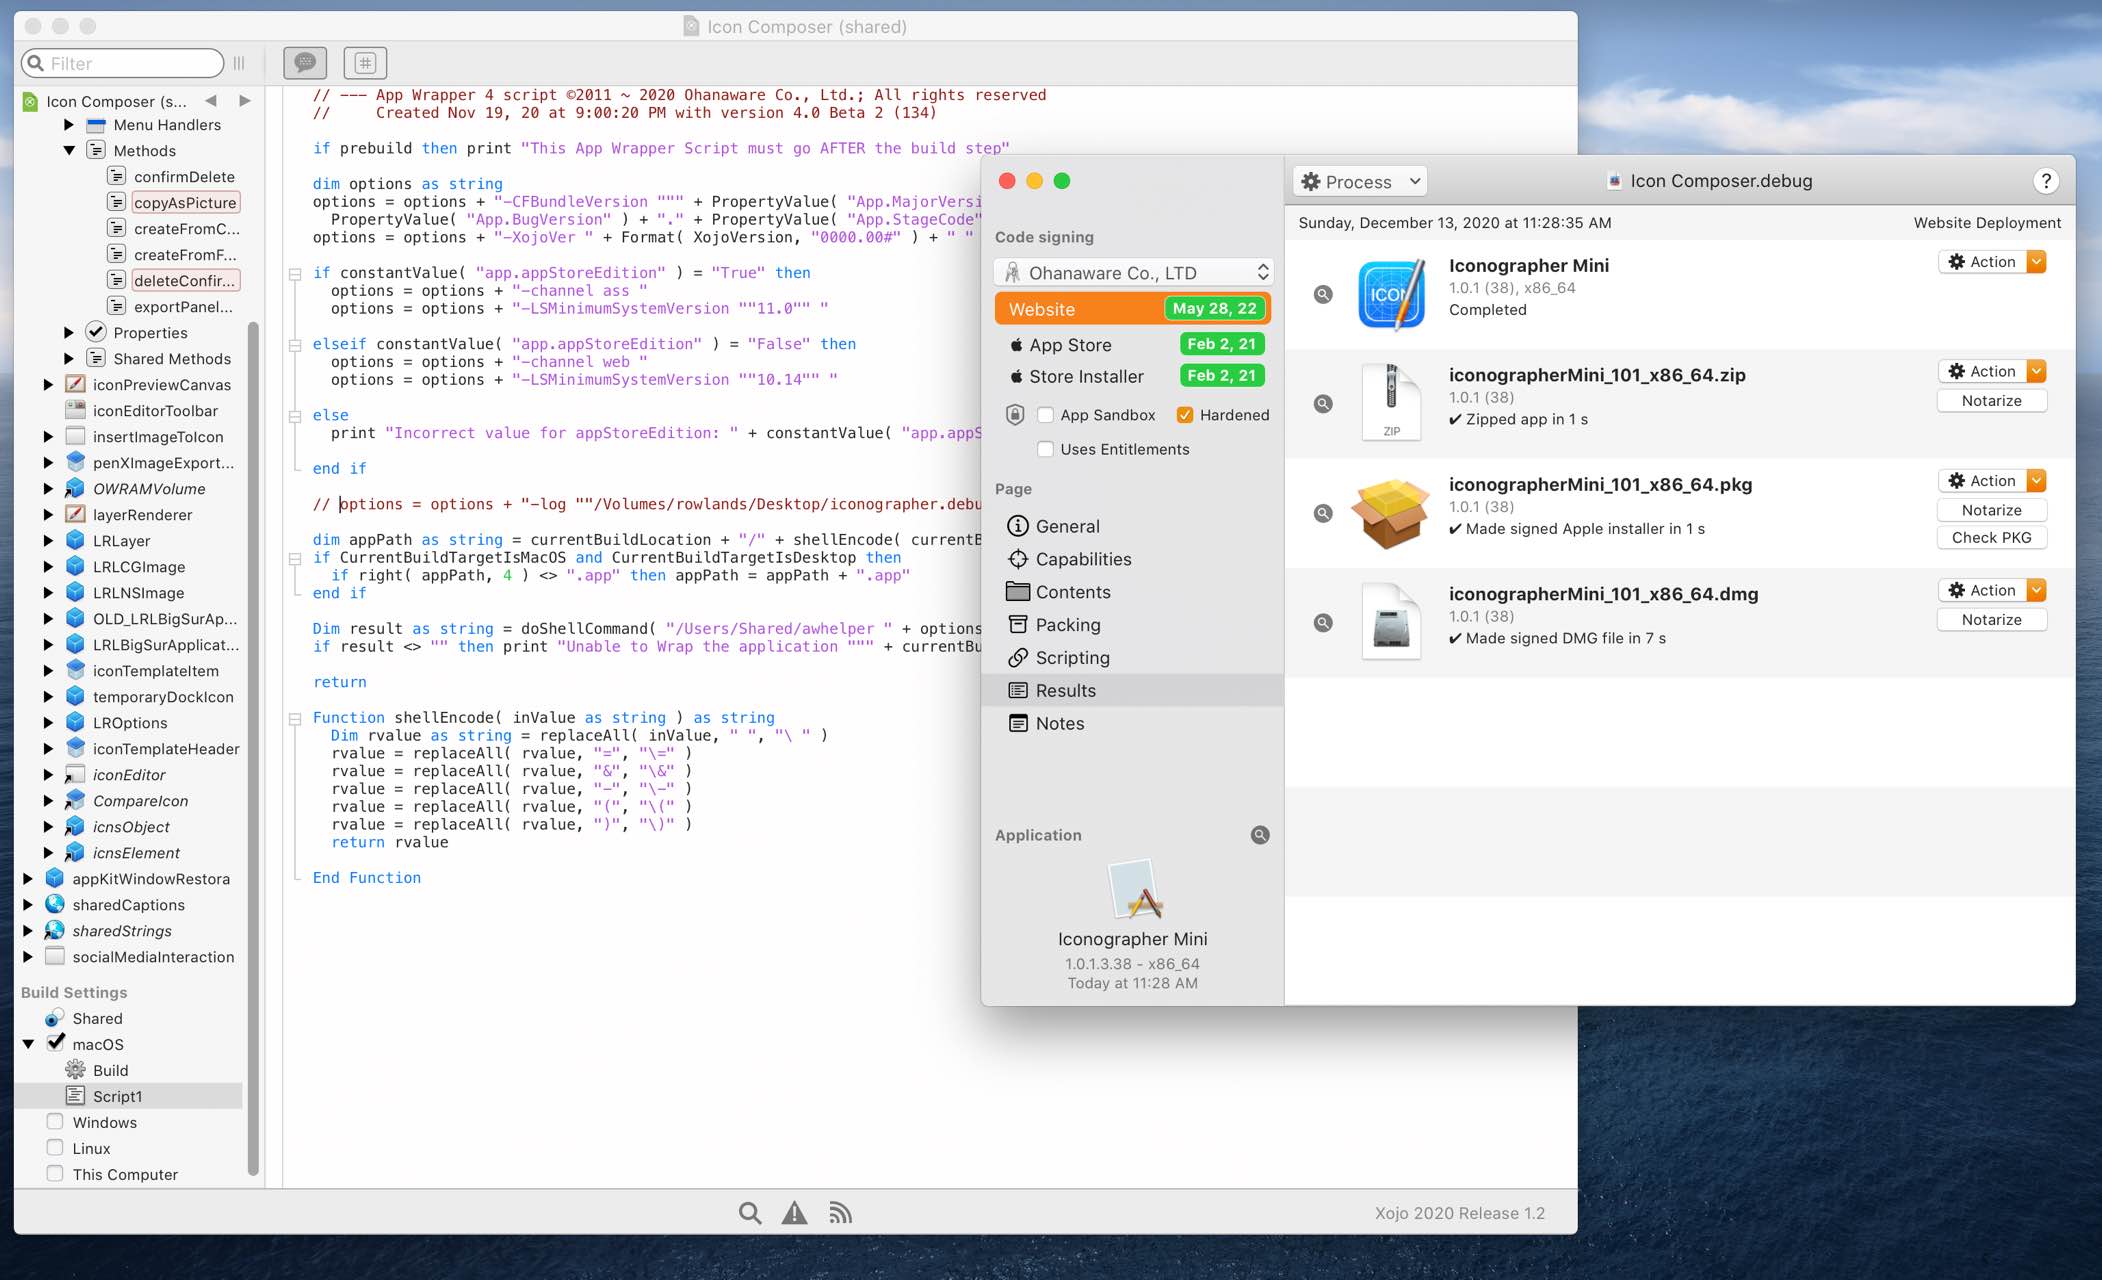Click the Iconographer Mini app icon in results
This screenshot has width=2102, height=1280.
click(1391, 294)
